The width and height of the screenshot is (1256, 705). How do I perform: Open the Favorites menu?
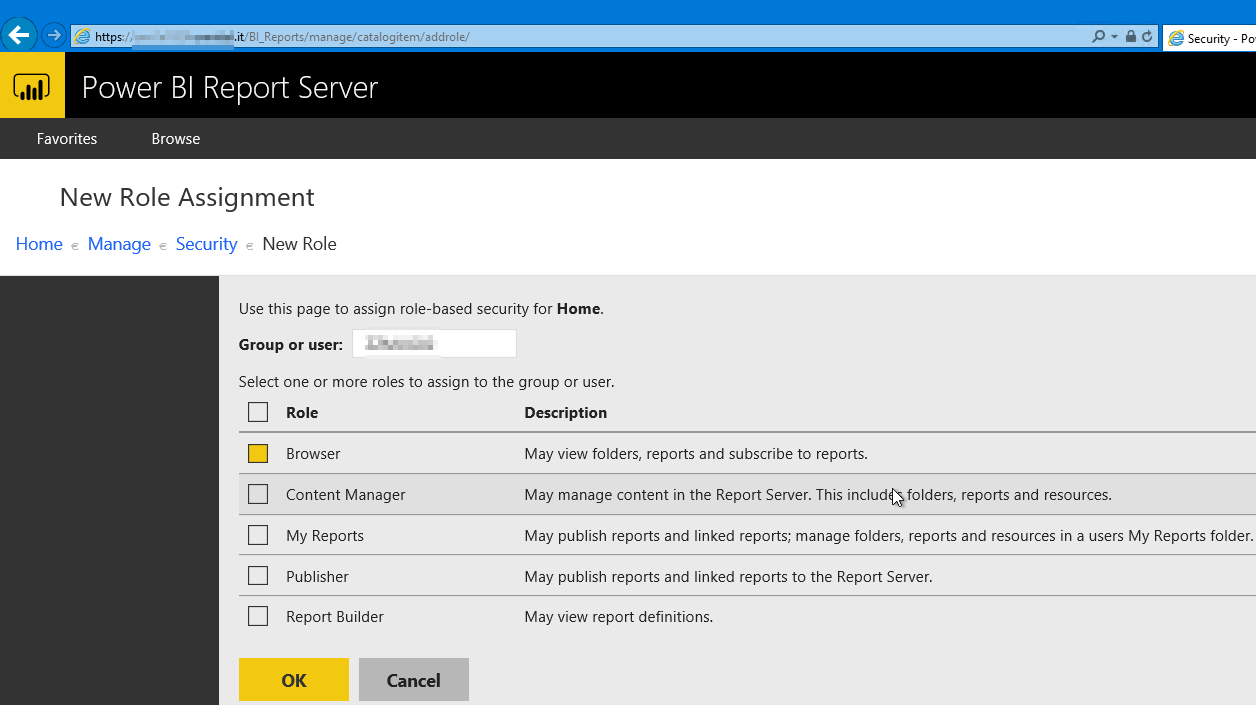coord(66,138)
